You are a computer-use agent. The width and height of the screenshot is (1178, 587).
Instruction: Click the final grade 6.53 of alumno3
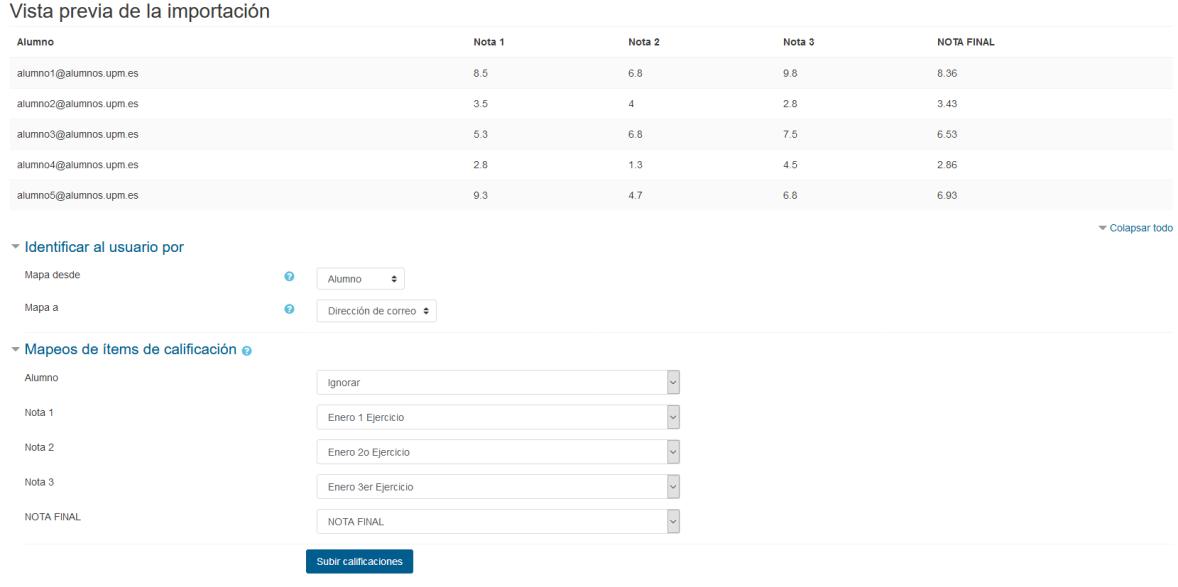[x=947, y=135]
